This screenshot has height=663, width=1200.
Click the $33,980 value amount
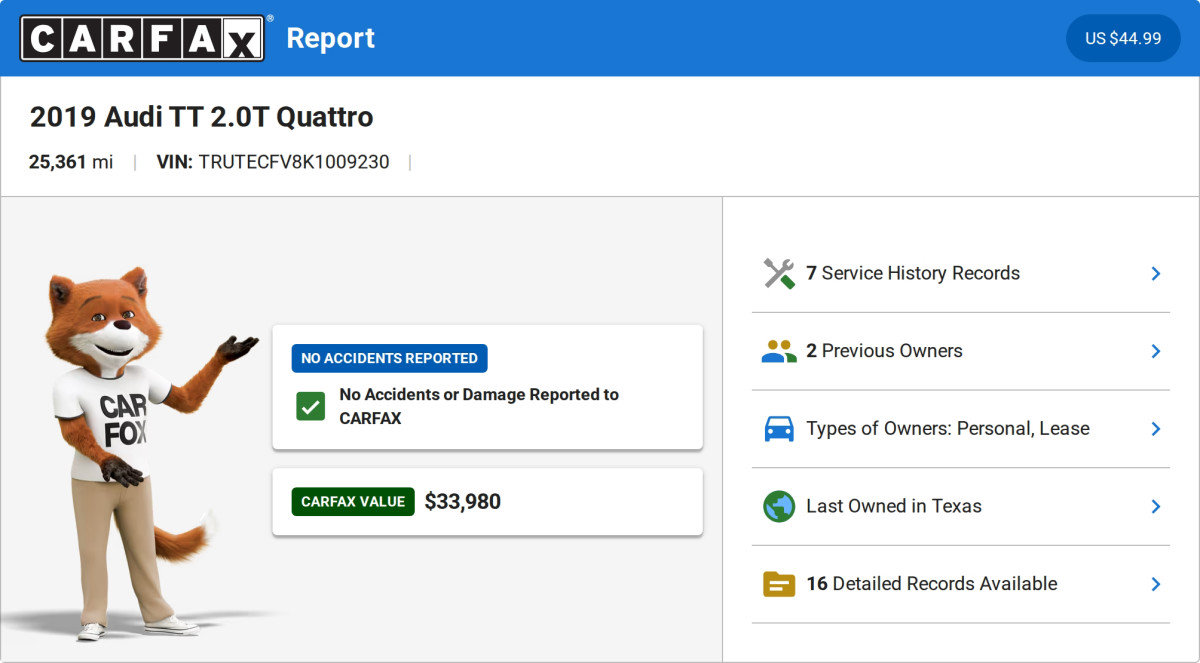click(x=462, y=502)
